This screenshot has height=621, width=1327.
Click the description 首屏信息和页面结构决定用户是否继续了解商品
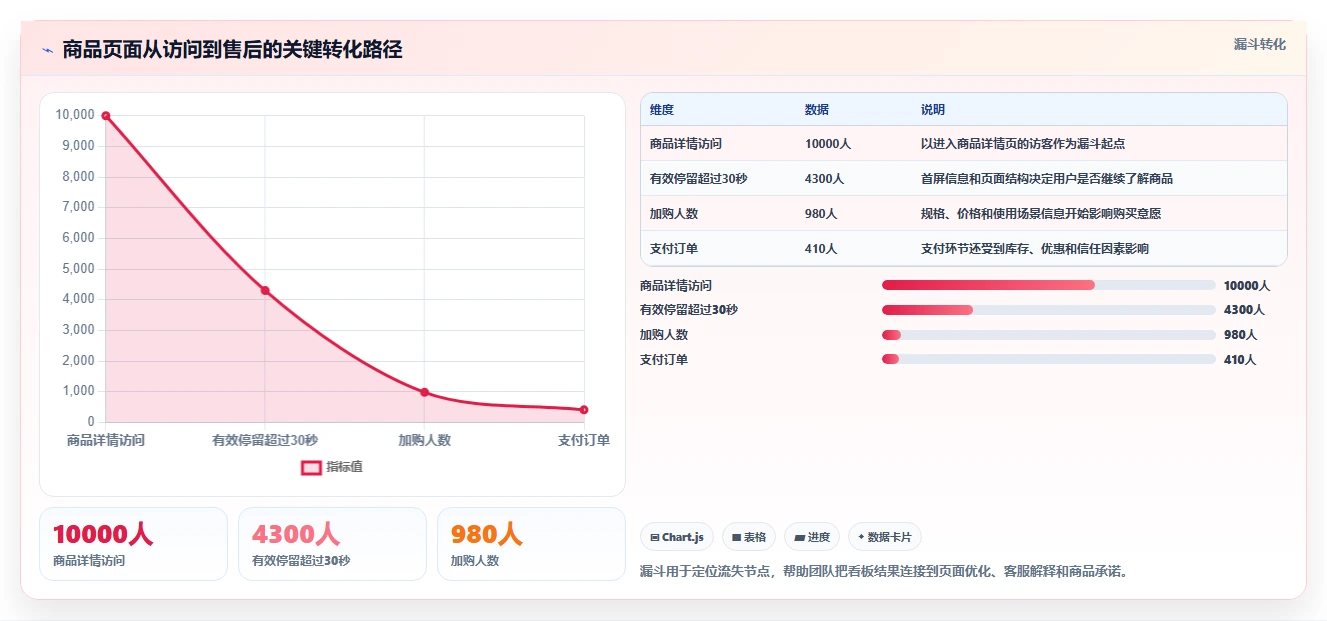click(1047, 179)
